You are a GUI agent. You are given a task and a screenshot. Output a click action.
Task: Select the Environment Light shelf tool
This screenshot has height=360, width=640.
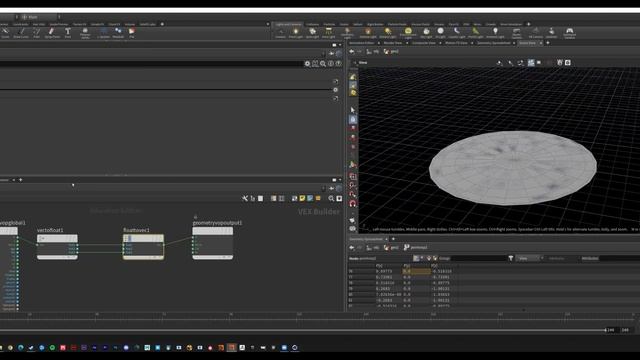(408, 33)
